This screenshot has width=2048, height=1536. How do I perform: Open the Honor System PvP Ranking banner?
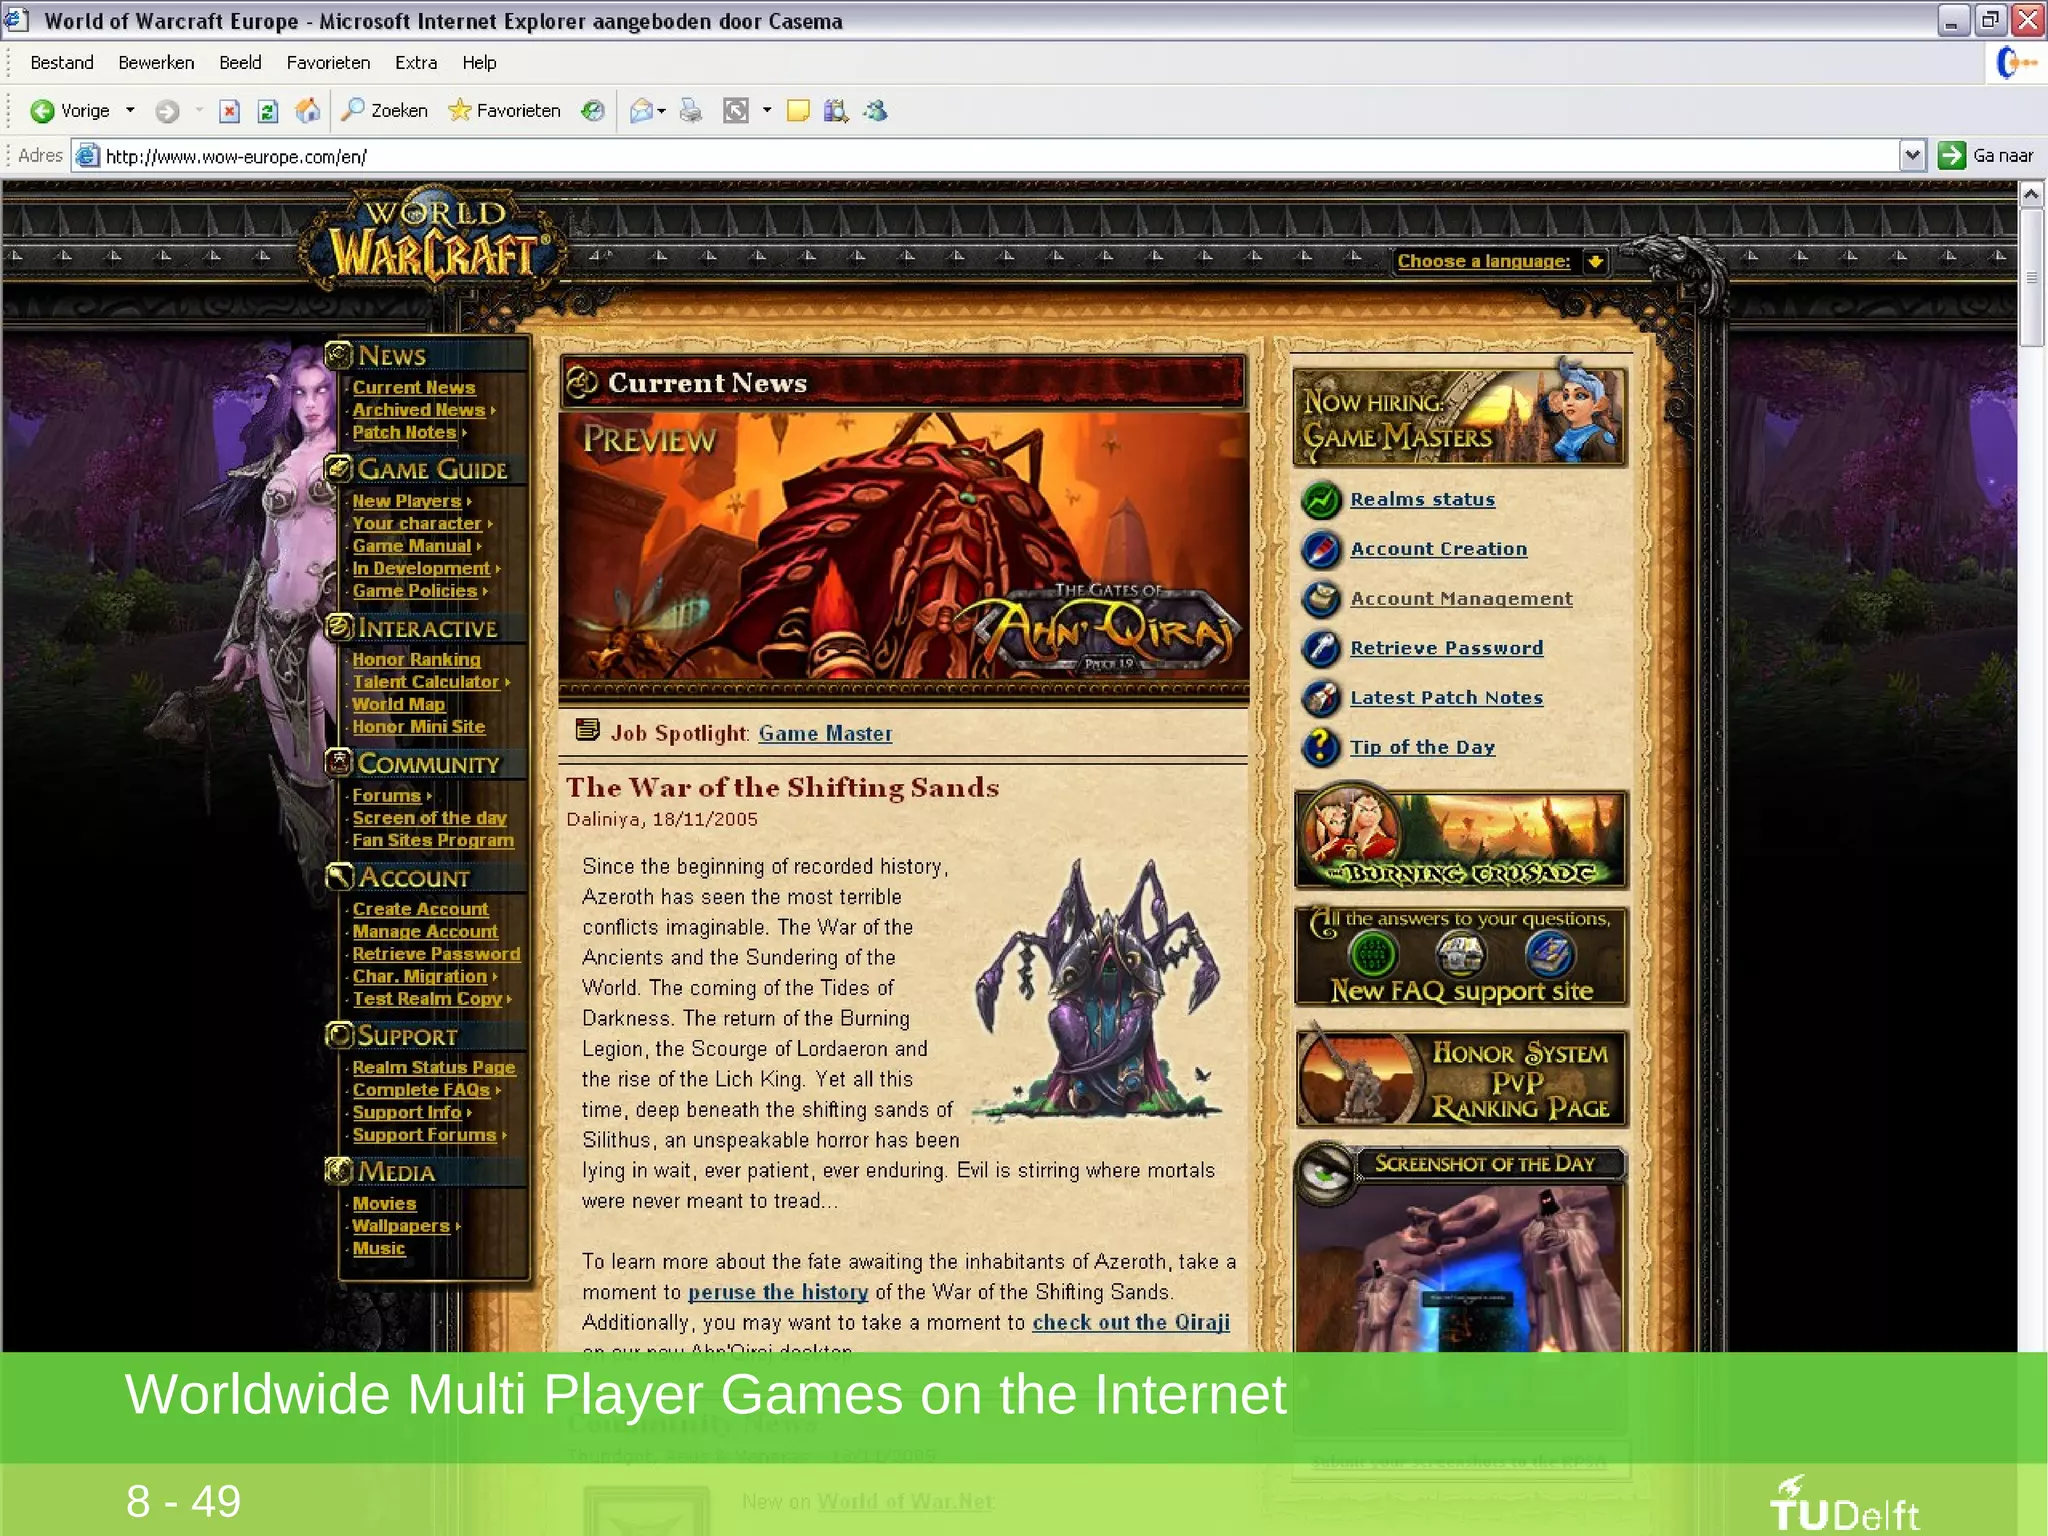1460,1079
